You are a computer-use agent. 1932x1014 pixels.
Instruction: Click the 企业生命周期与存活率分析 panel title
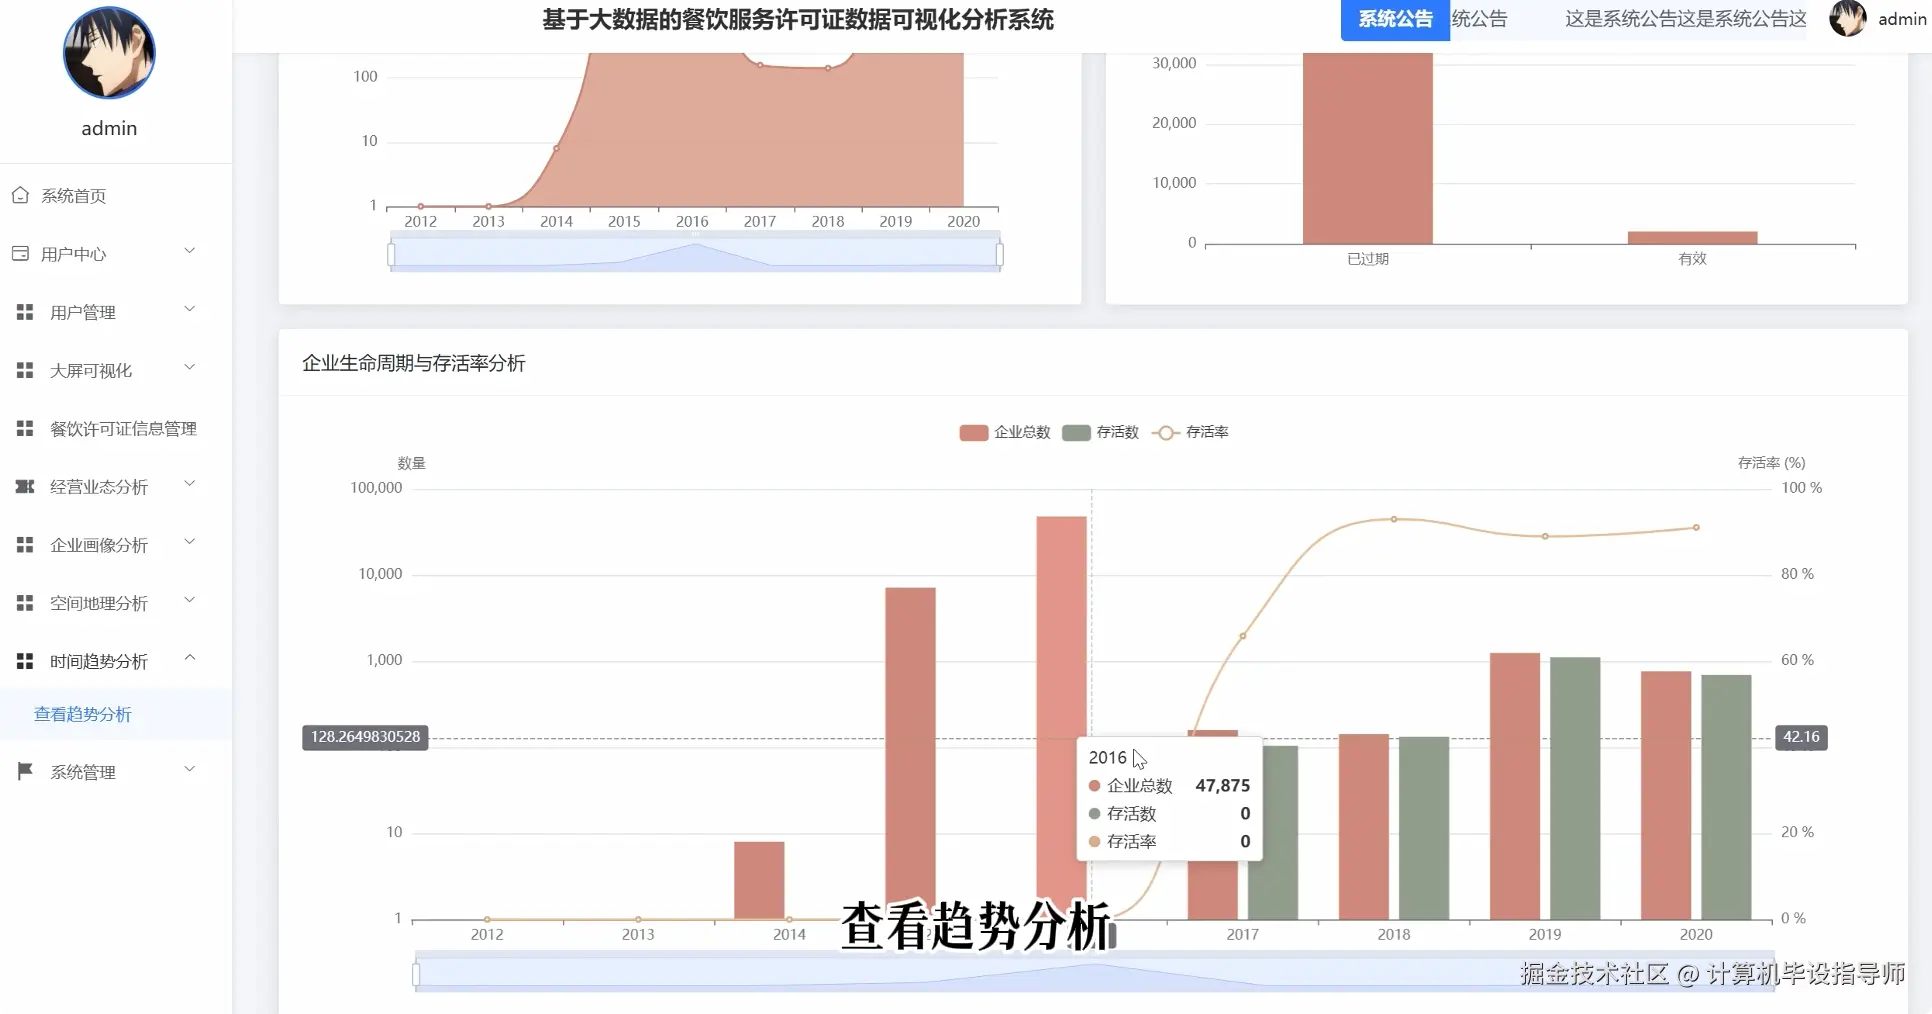414,363
